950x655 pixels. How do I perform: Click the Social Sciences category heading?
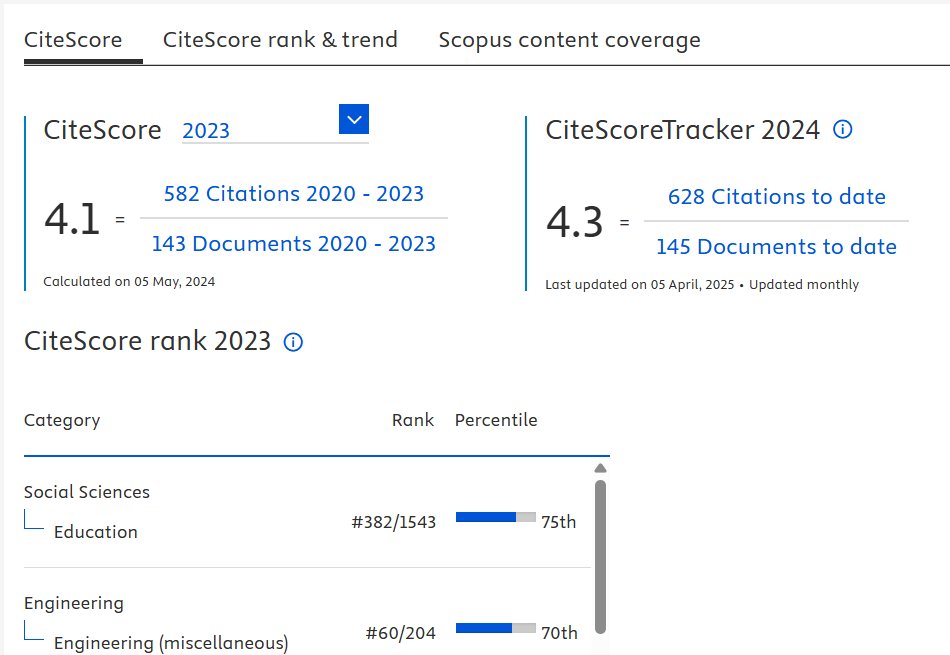point(87,492)
